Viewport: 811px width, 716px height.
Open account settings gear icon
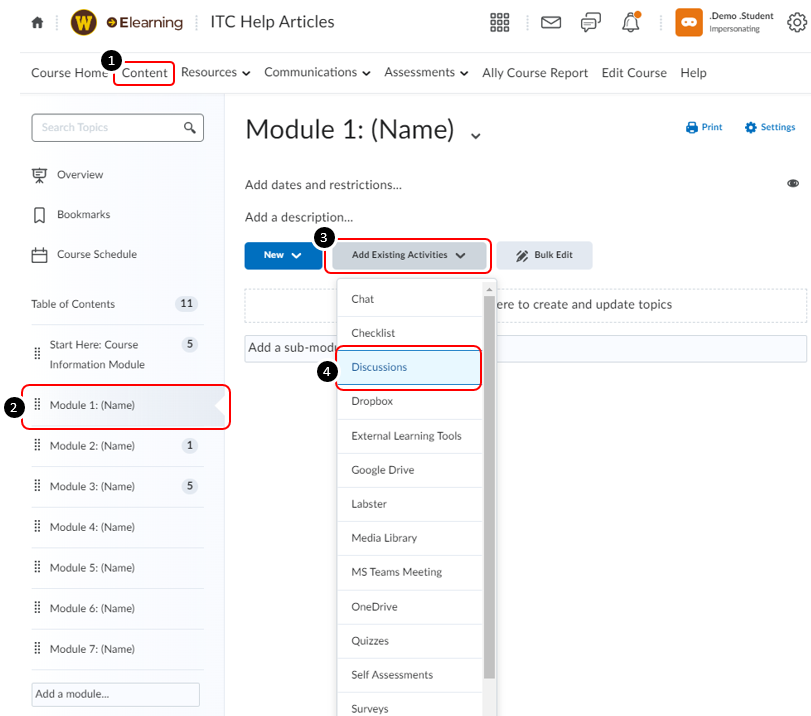click(797, 22)
